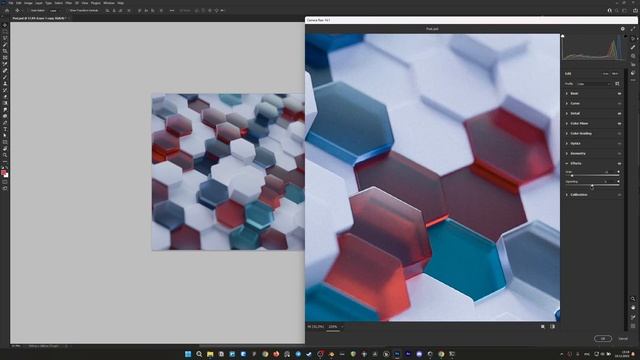
Task: Select the Rectangular Marquee tool
Action: (x=5, y=32)
